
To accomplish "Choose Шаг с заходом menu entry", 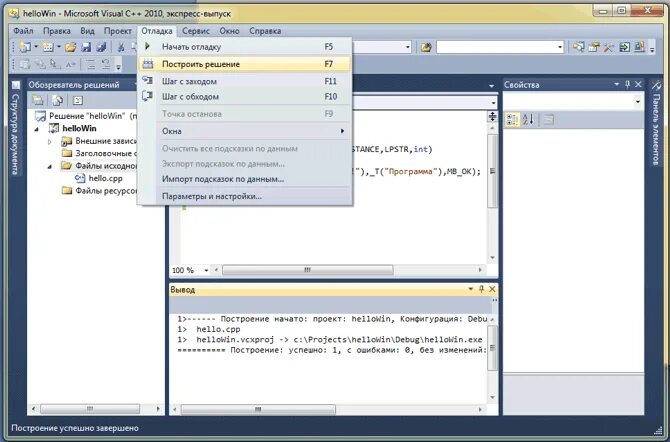I will 245,81.
